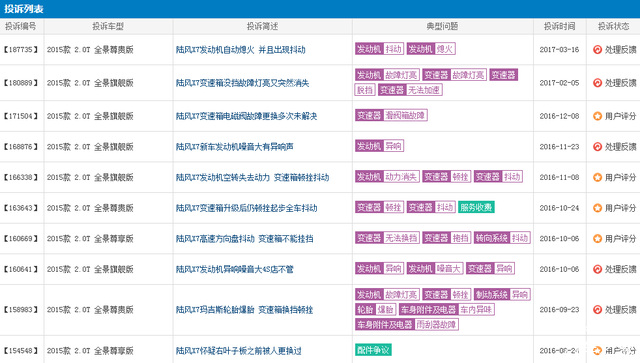This screenshot has height=363, width=640.
Task: Open complaint 陆风X7发动机自动熄火 并且出现抖动
Action: [x=240, y=50]
